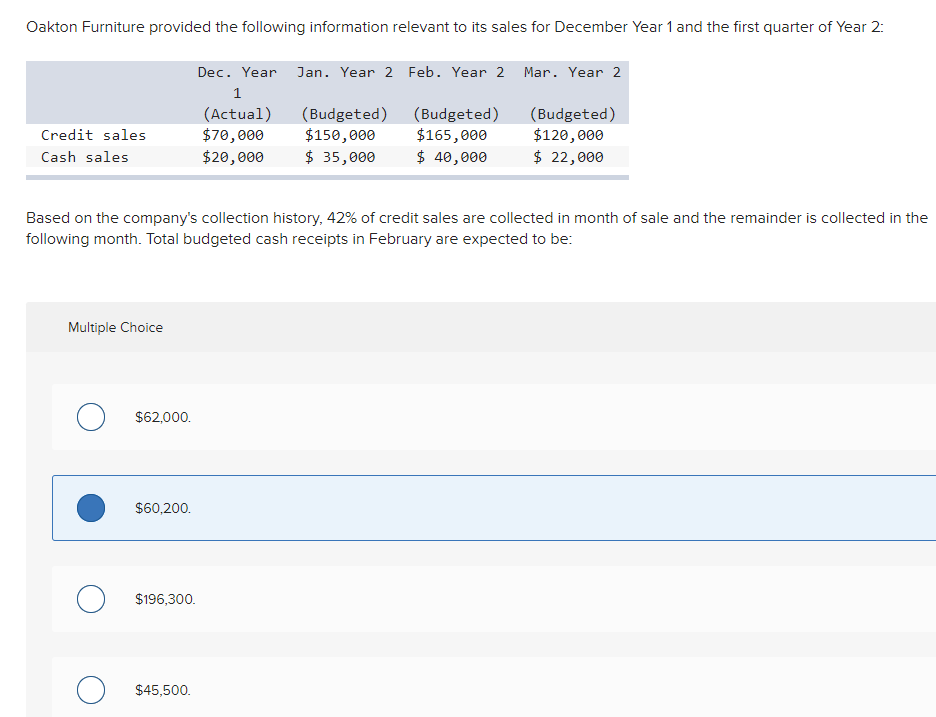Screen dimensions: 936x717
Task: Click the Cash sales row label
Action: coord(85,157)
